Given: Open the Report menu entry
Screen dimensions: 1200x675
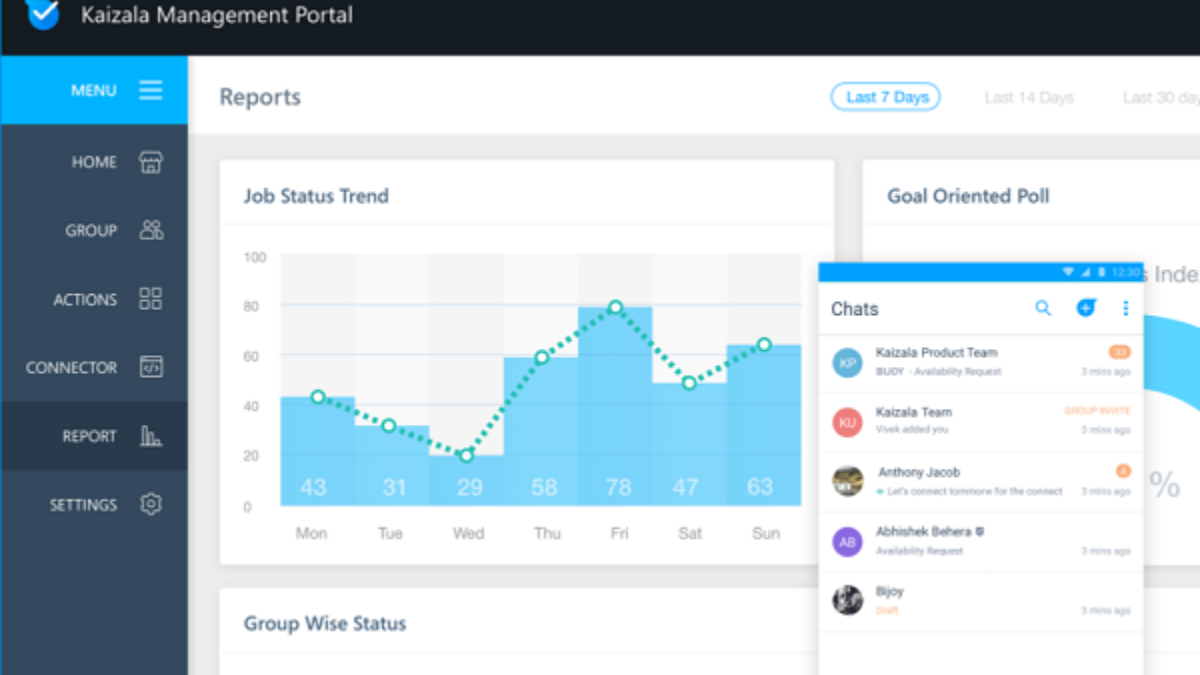Looking at the screenshot, I should [x=89, y=436].
